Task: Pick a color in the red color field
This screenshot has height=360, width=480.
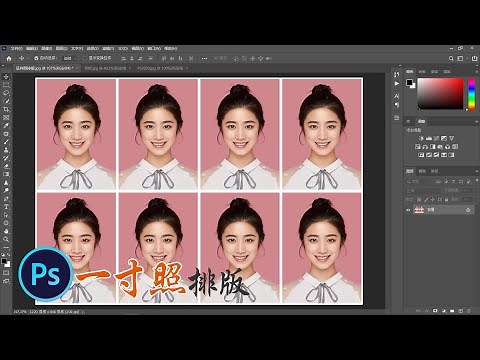Action: click(x=440, y=94)
